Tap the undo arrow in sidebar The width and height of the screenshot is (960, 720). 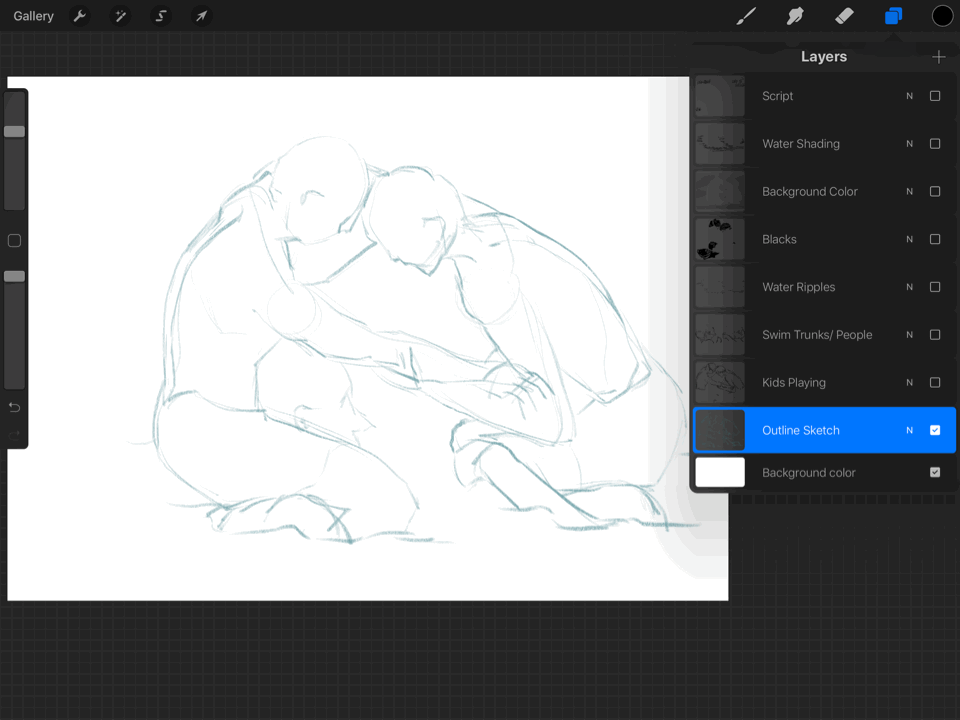[14, 407]
